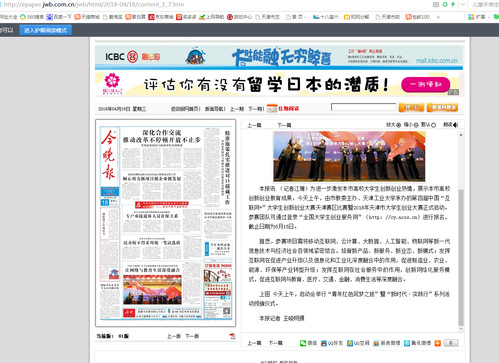Share to QQ空间 star icon

pos(350,343)
